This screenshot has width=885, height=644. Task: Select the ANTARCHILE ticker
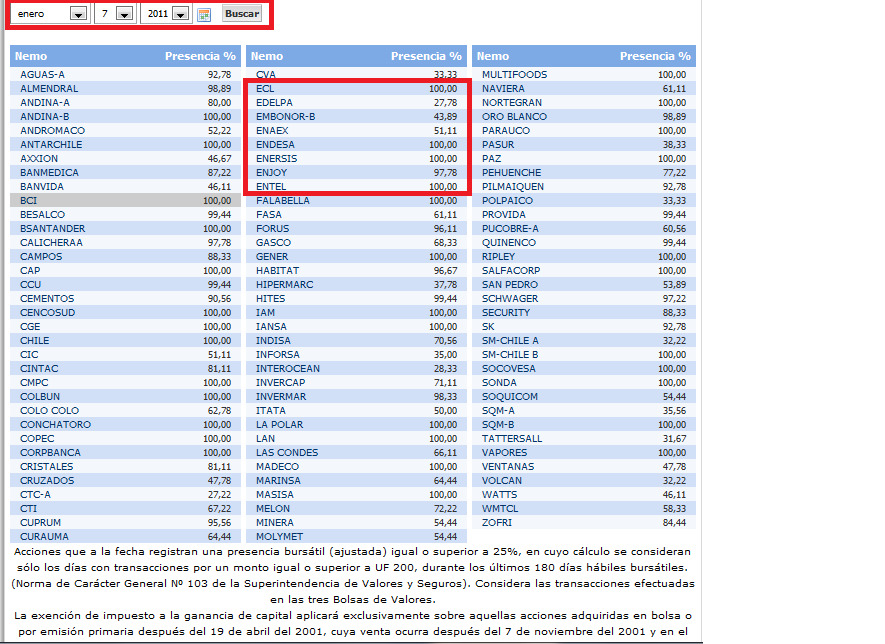(51, 144)
